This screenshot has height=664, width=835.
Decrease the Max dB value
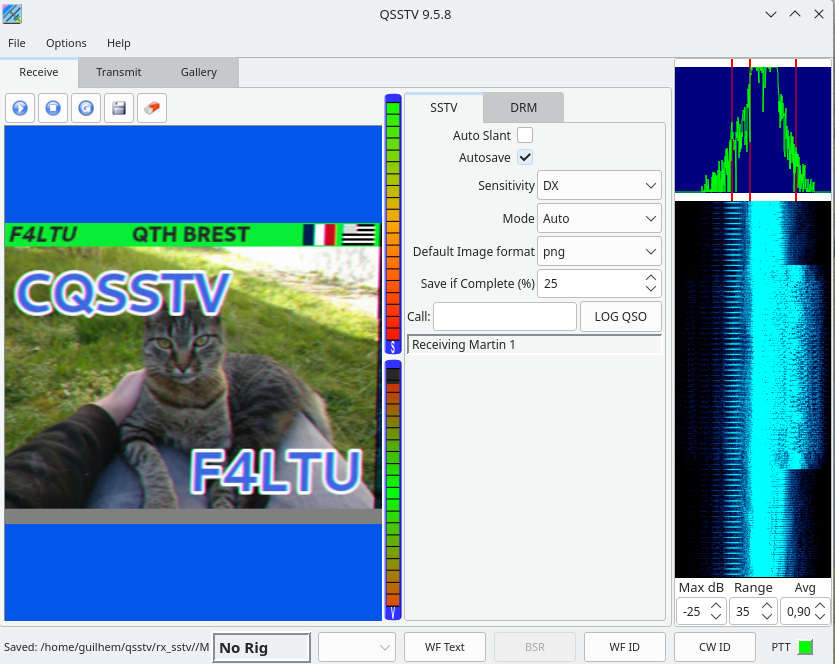pyautogui.click(x=716, y=617)
